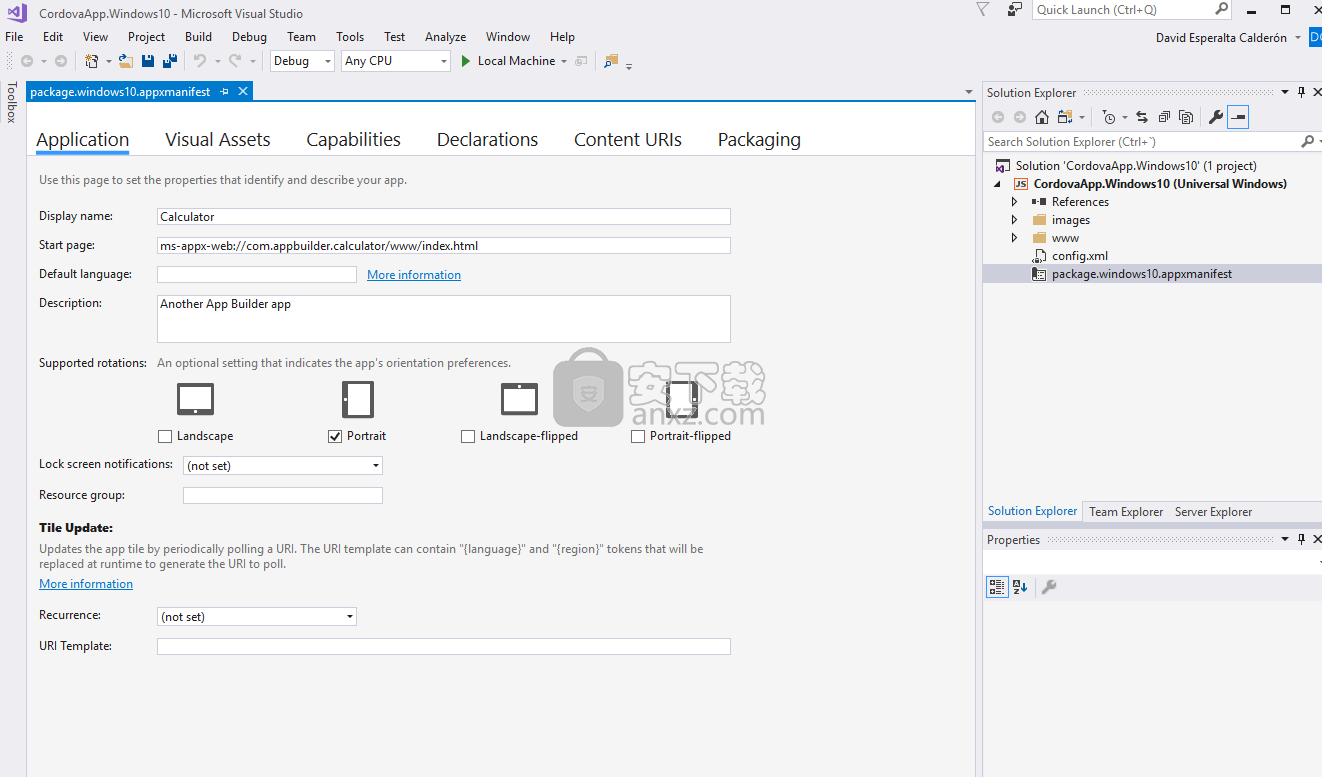
Task: Click the Alphabetical sort icon in Properties
Action: [1020, 587]
